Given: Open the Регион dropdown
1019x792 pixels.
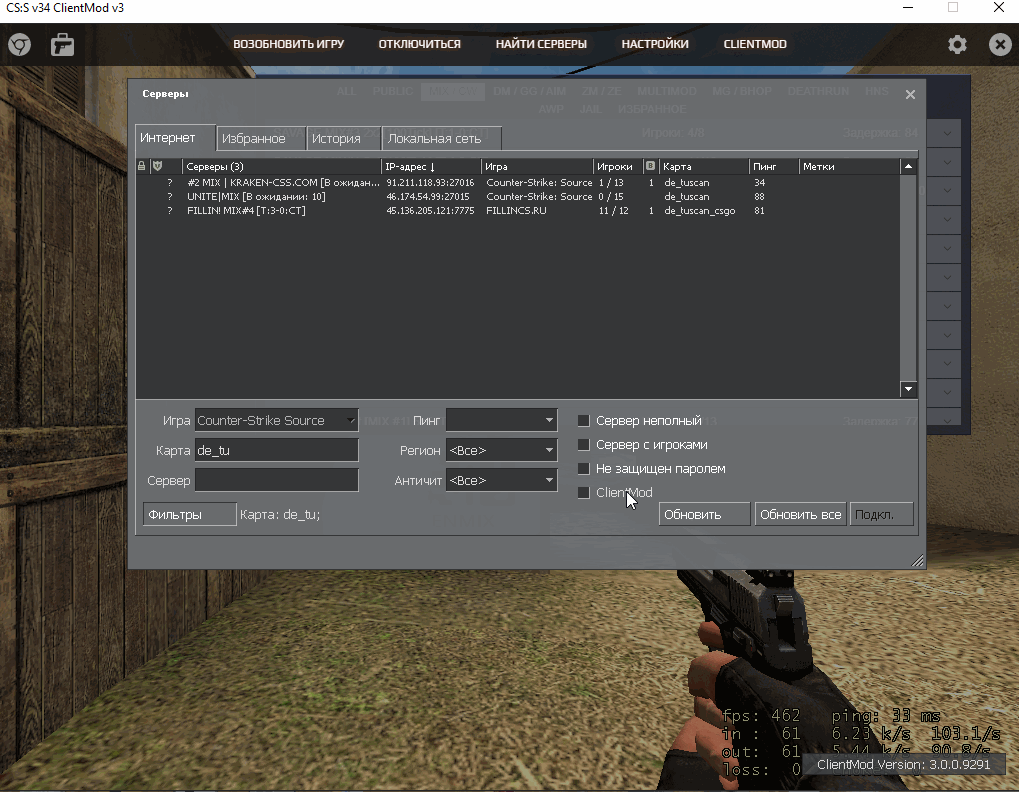Looking at the screenshot, I should pos(501,451).
